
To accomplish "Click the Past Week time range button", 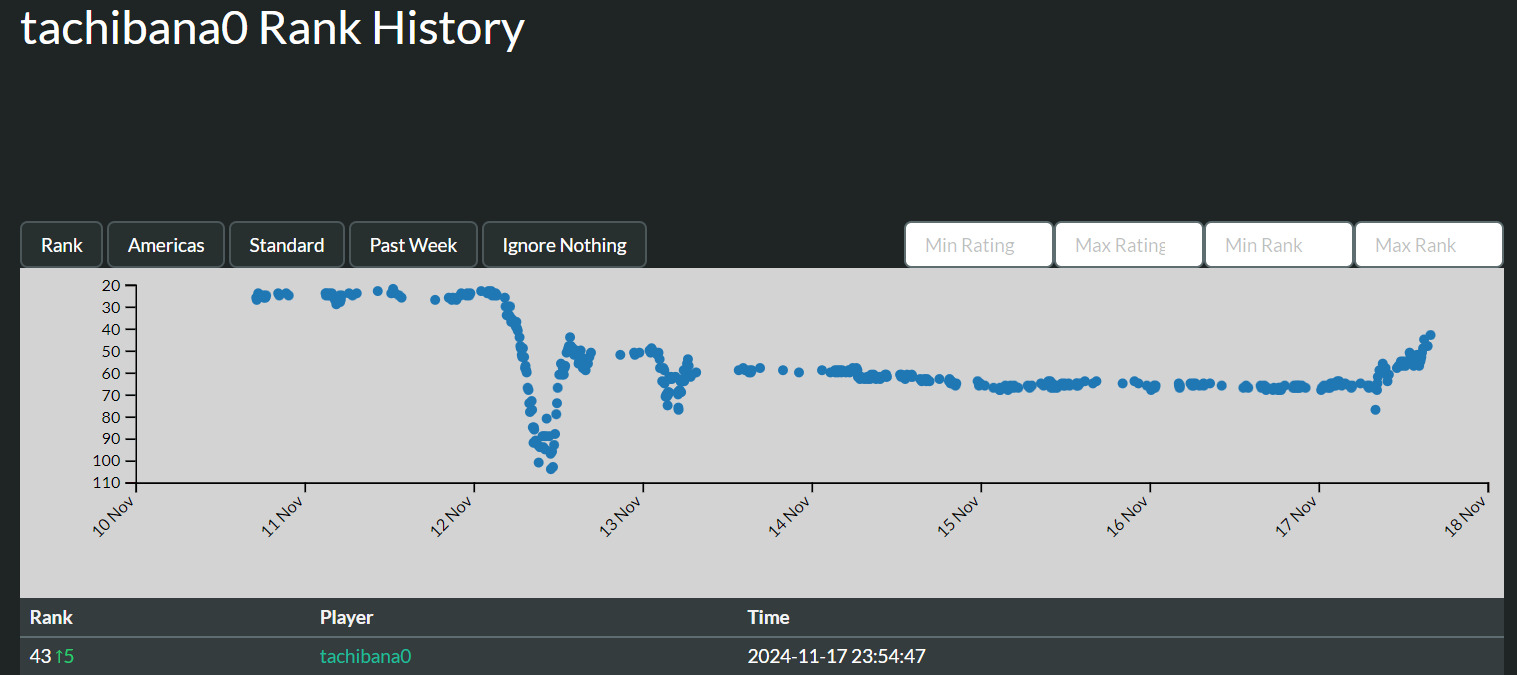I will tap(413, 245).
